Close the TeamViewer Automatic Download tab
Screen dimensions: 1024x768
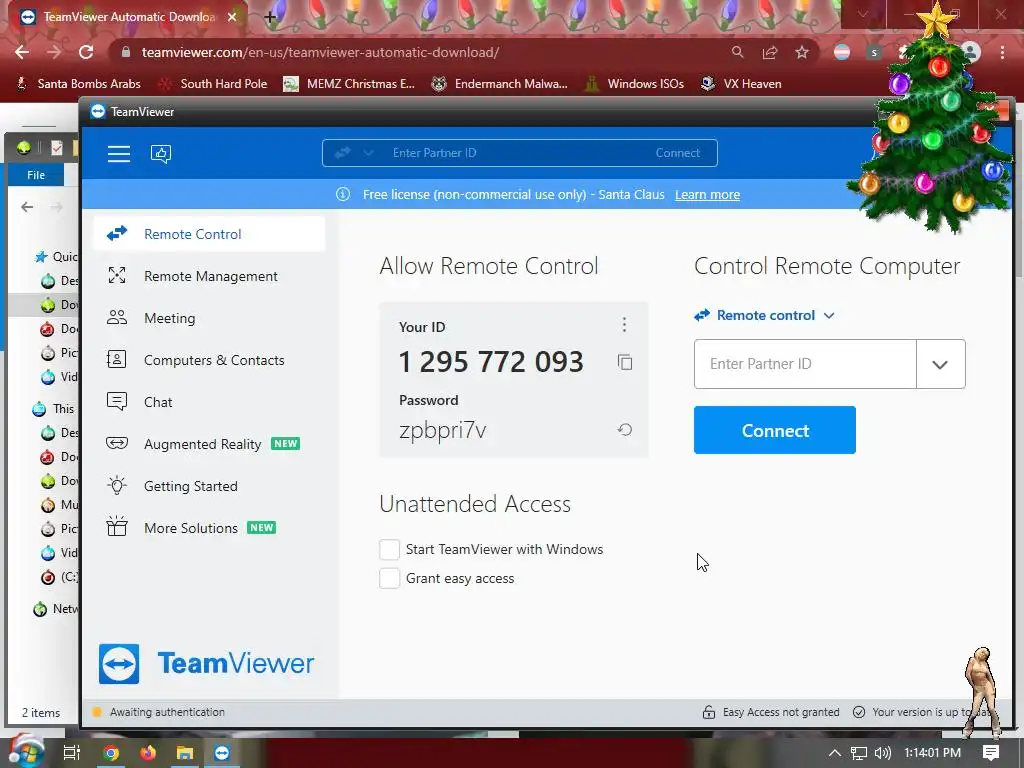(232, 17)
